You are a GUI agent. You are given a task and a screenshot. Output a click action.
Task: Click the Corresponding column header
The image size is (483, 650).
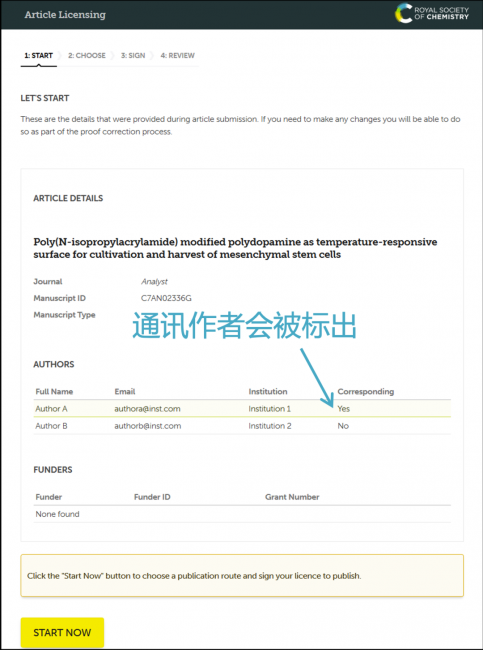click(x=366, y=391)
